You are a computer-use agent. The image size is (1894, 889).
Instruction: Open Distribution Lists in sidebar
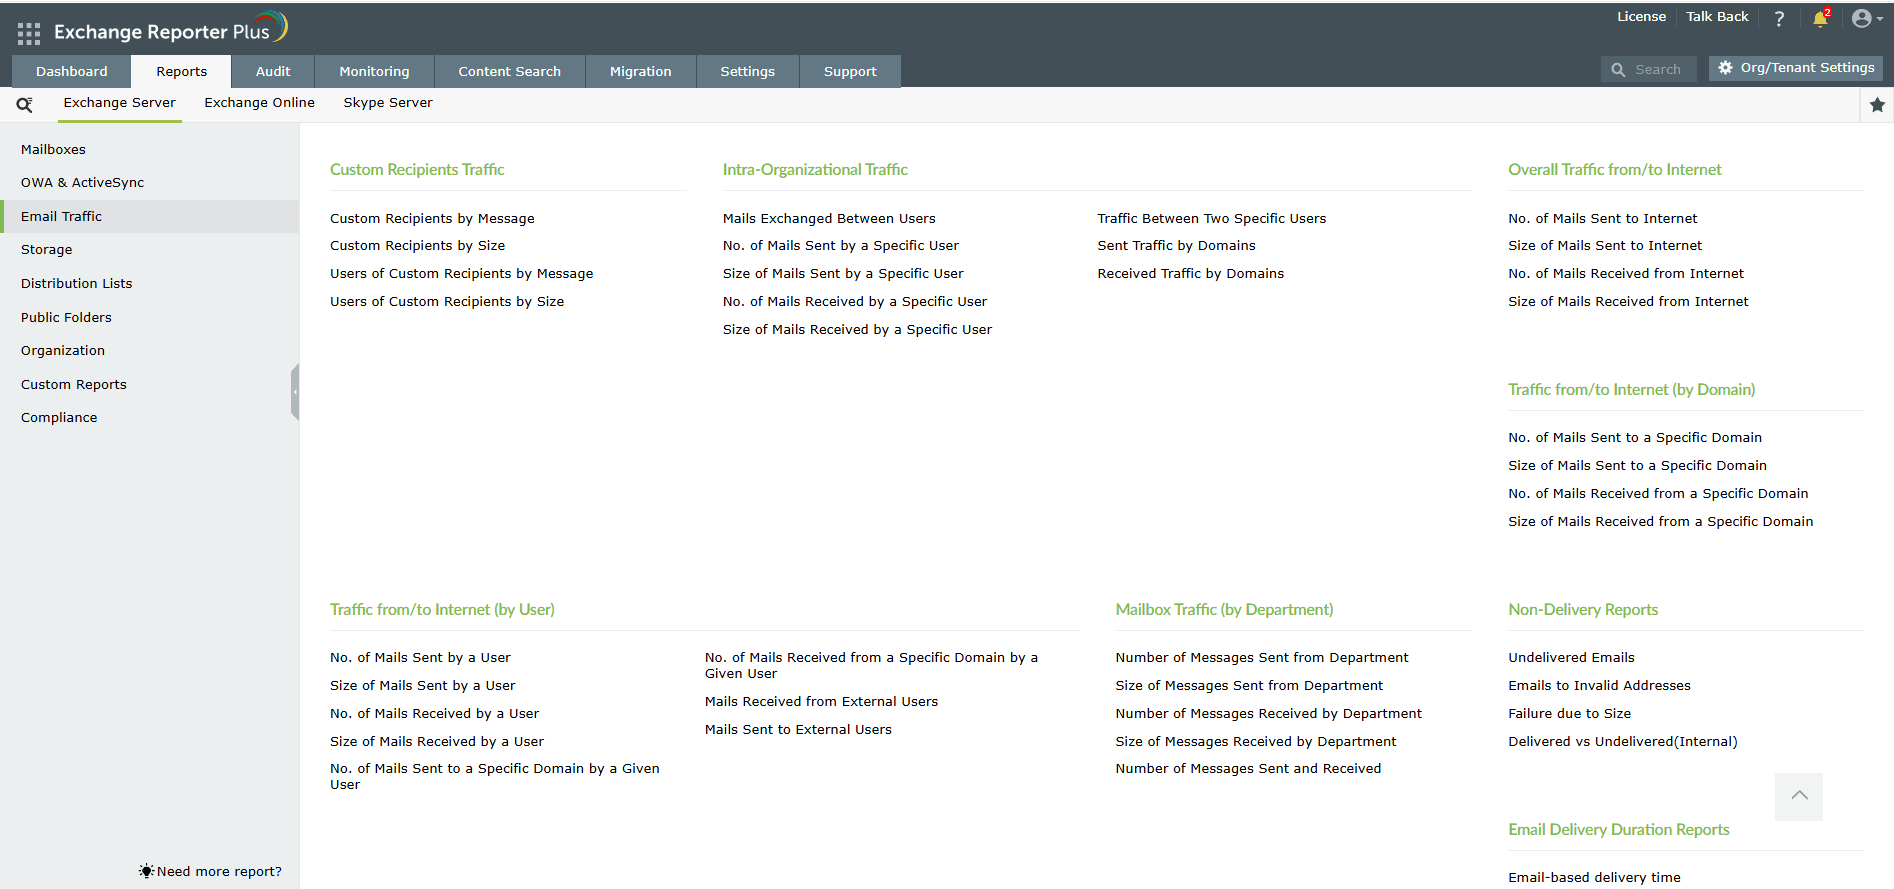150,284
